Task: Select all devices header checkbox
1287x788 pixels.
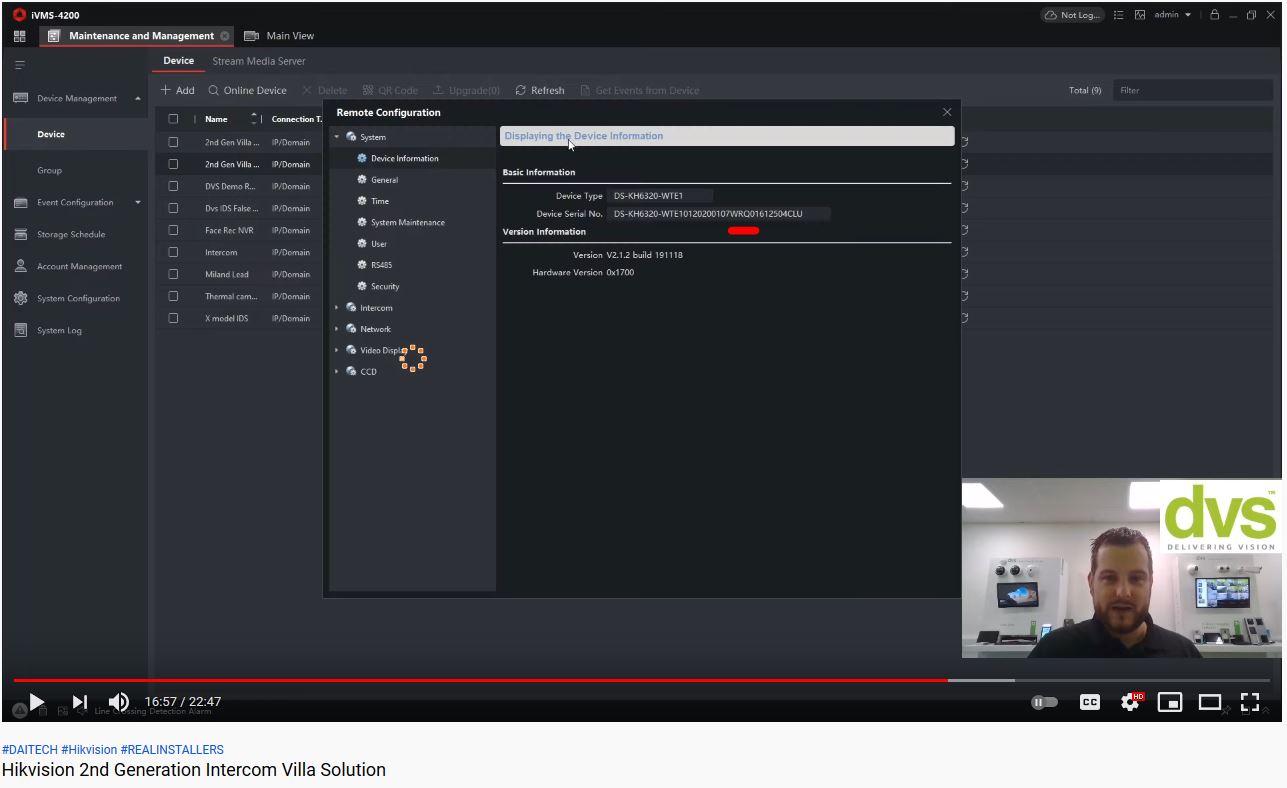Action: 173,119
